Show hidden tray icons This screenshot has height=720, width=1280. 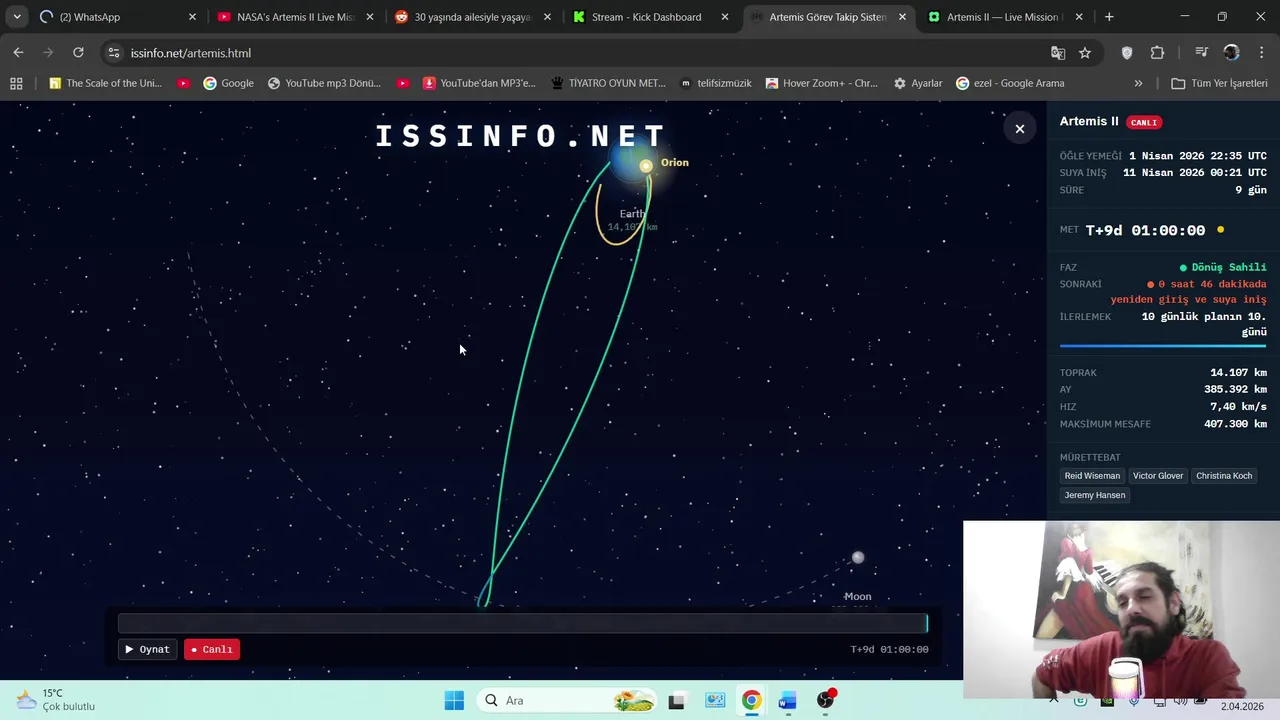(1054, 700)
